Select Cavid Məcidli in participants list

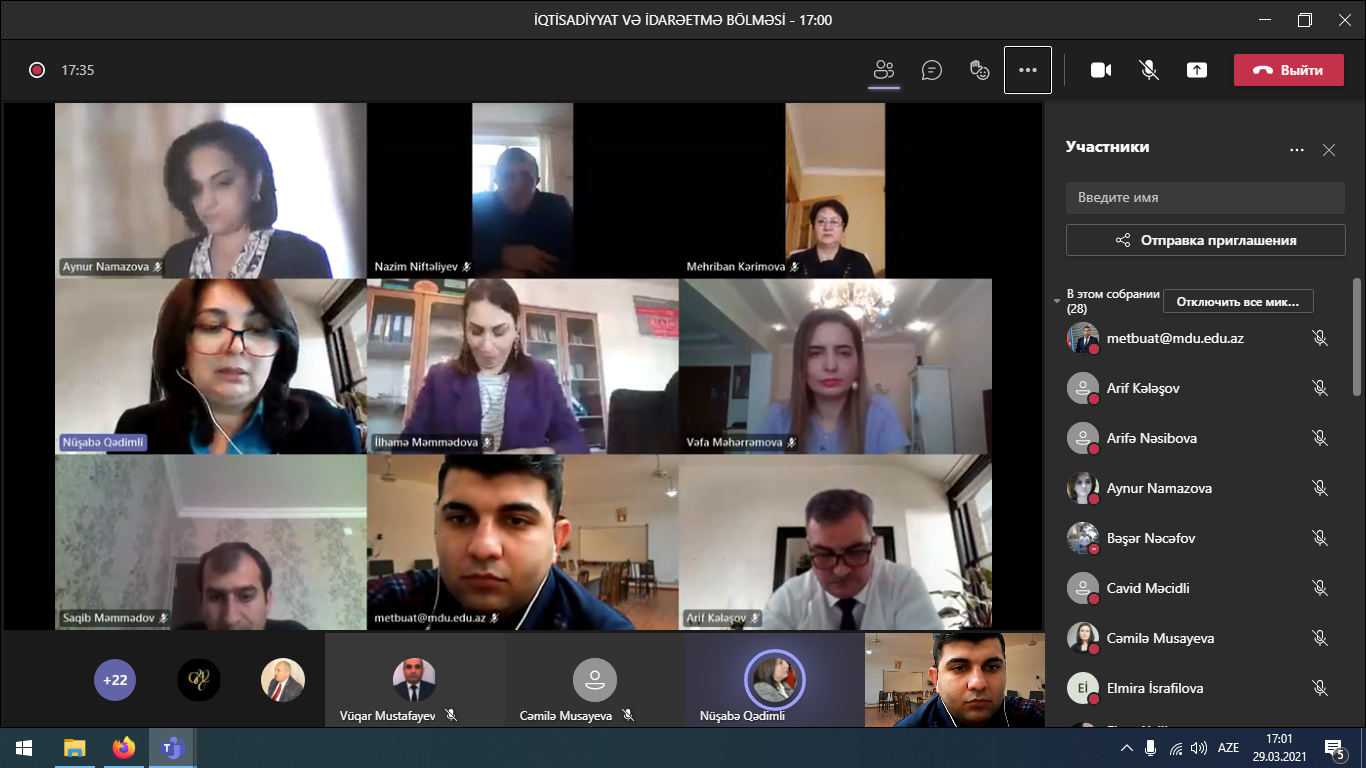click(1147, 588)
